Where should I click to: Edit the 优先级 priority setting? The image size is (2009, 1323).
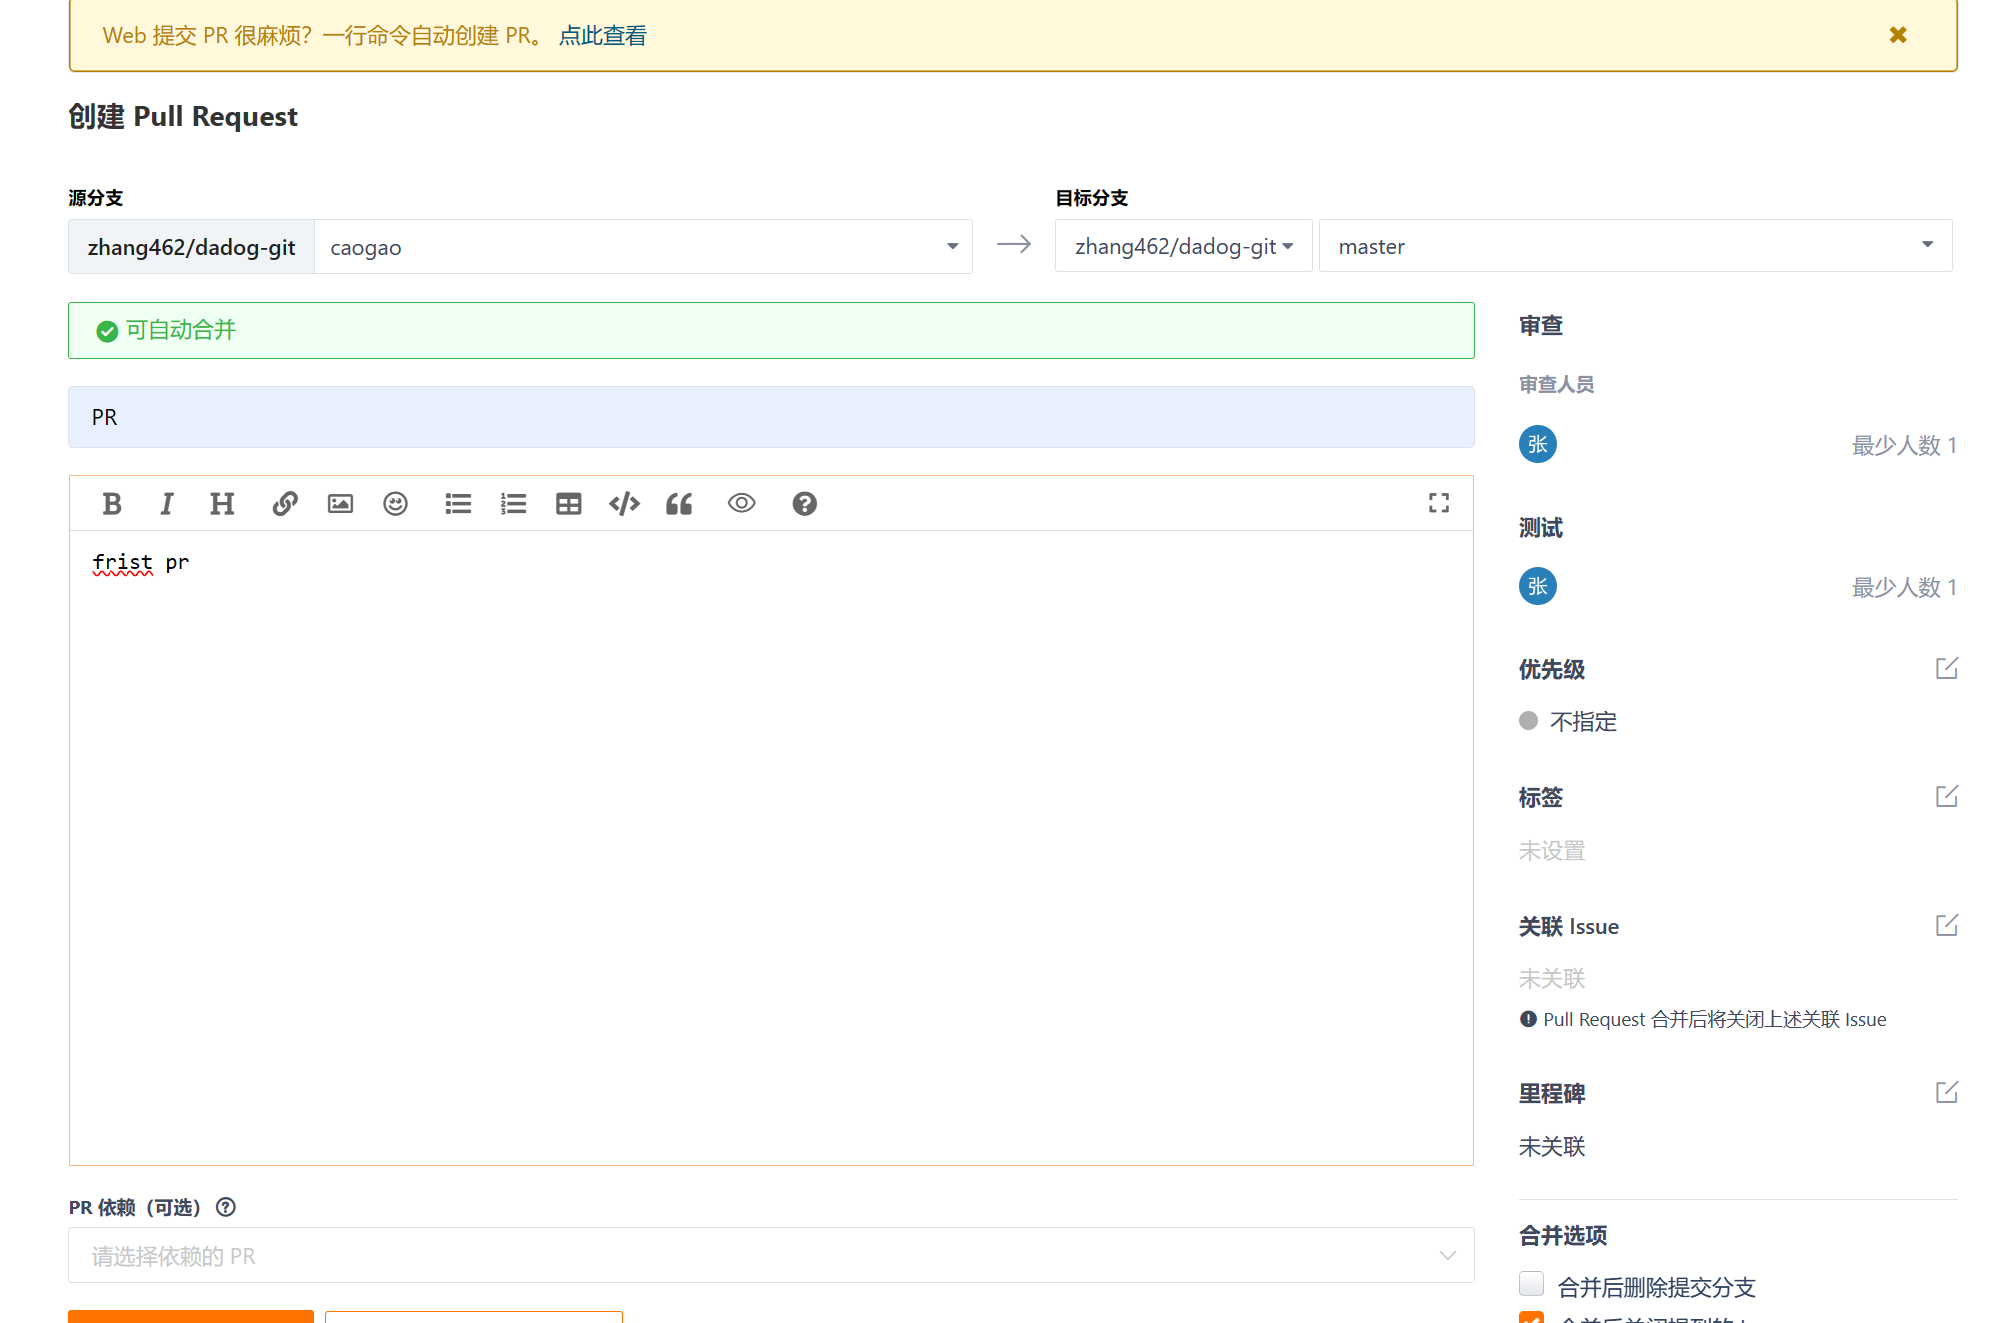pos(1946,669)
